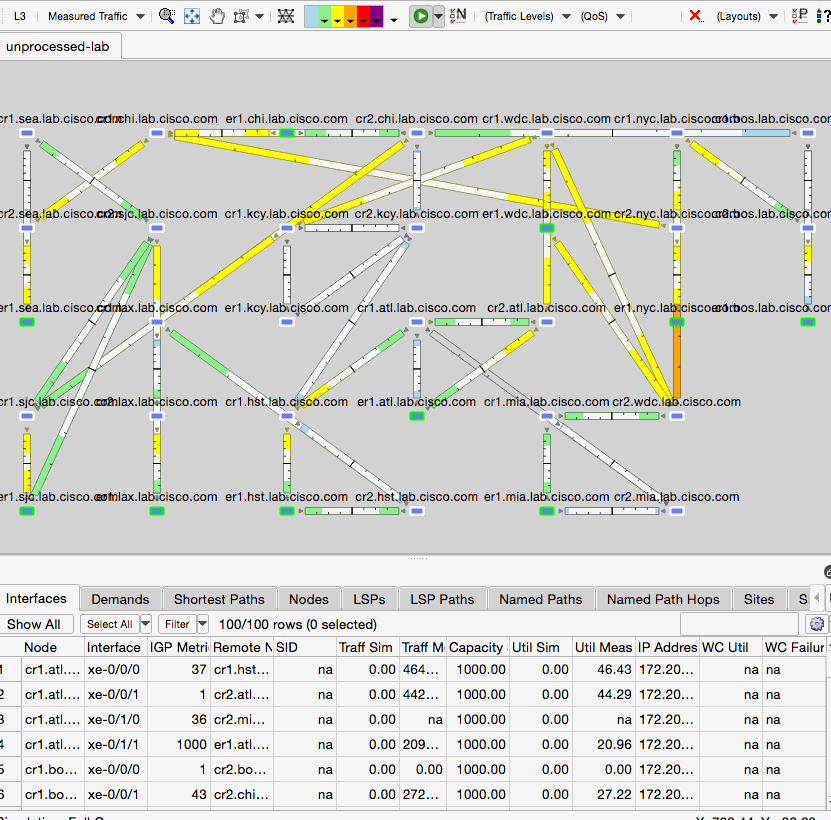This screenshot has width=831, height=820.
Task: Select the cr2.chi.lab.cisco.com node icon
Action: [417, 133]
